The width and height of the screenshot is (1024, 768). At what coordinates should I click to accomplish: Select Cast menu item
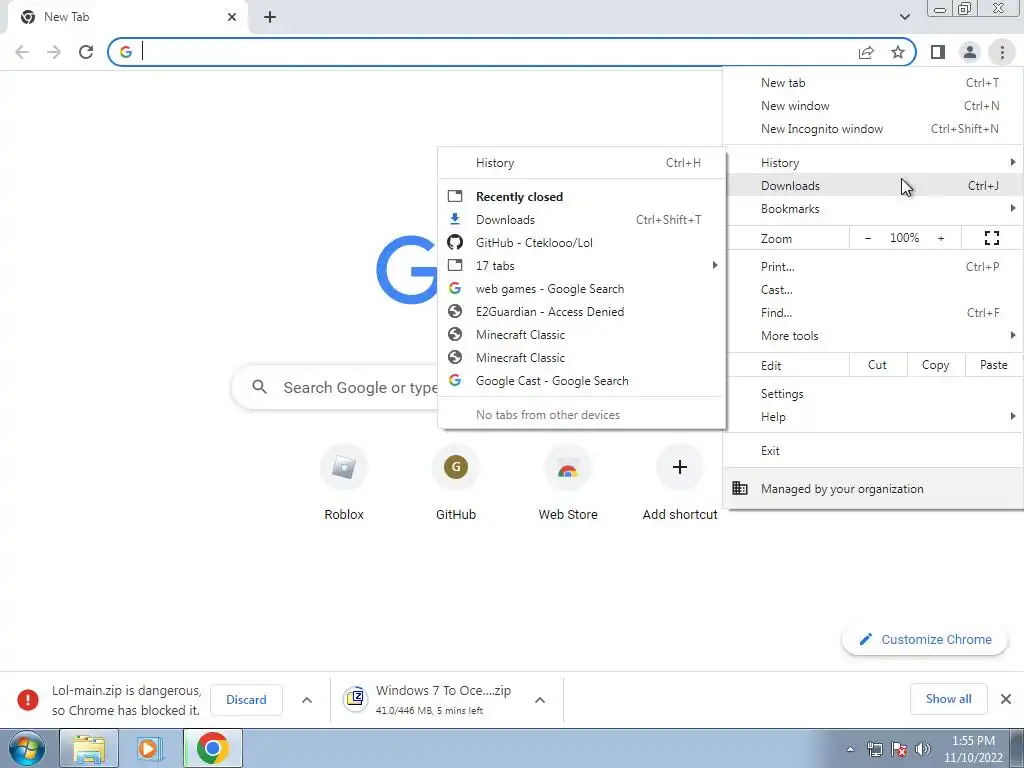pyautogui.click(x=873, y=289)
